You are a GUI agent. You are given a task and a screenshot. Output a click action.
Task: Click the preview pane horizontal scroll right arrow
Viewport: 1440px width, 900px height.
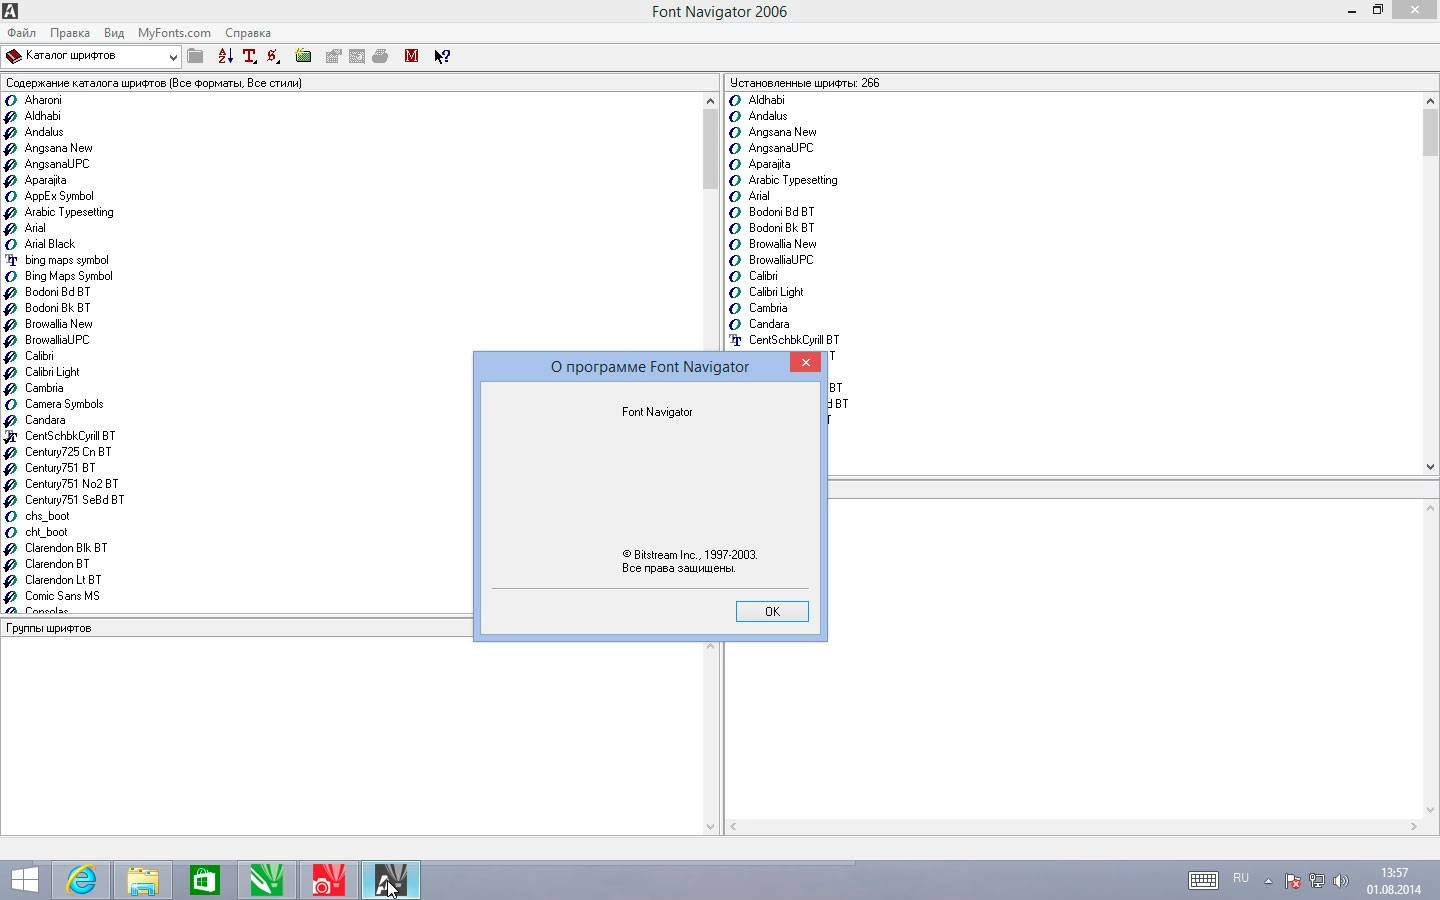point(1414,826)
